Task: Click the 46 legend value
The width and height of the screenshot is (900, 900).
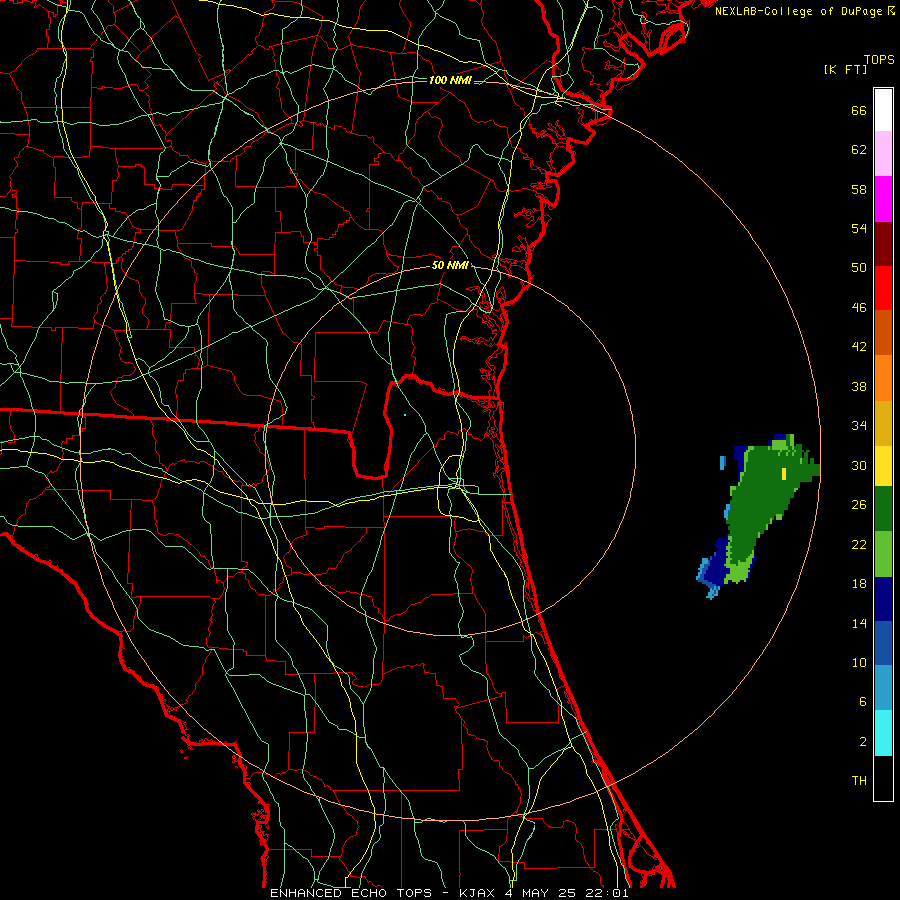Action: [x=859, y=308]
